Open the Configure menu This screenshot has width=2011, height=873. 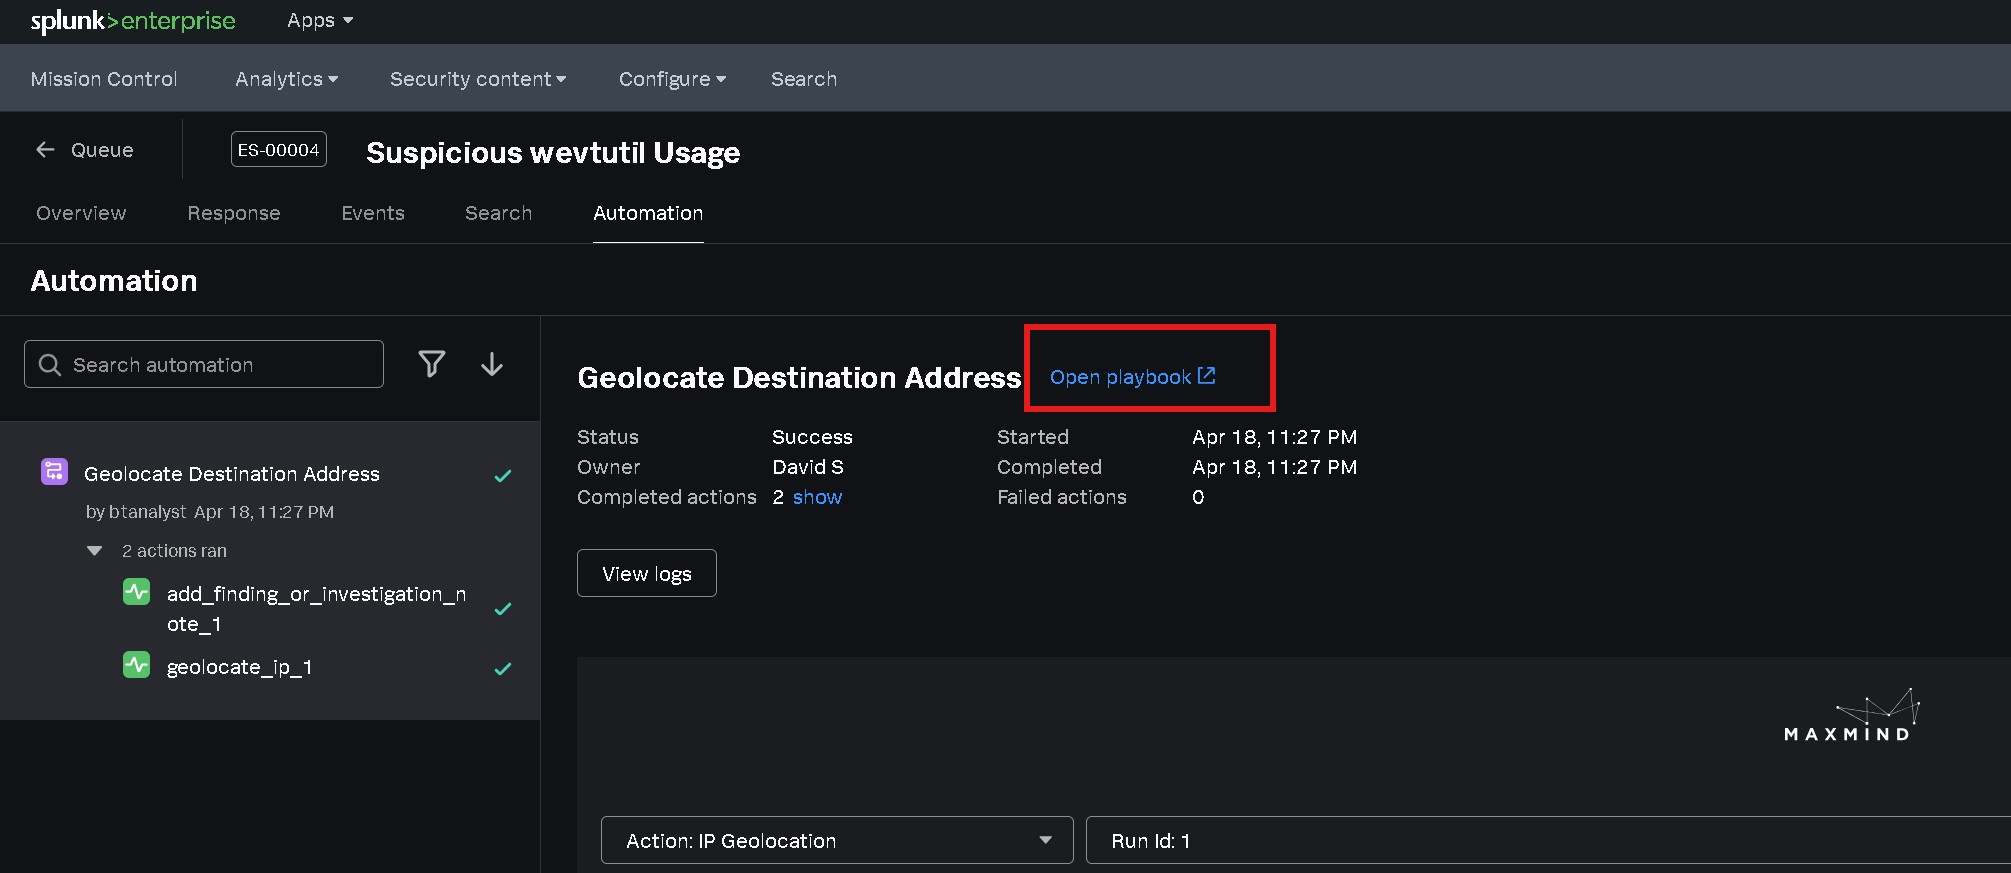tap(672, 79)
